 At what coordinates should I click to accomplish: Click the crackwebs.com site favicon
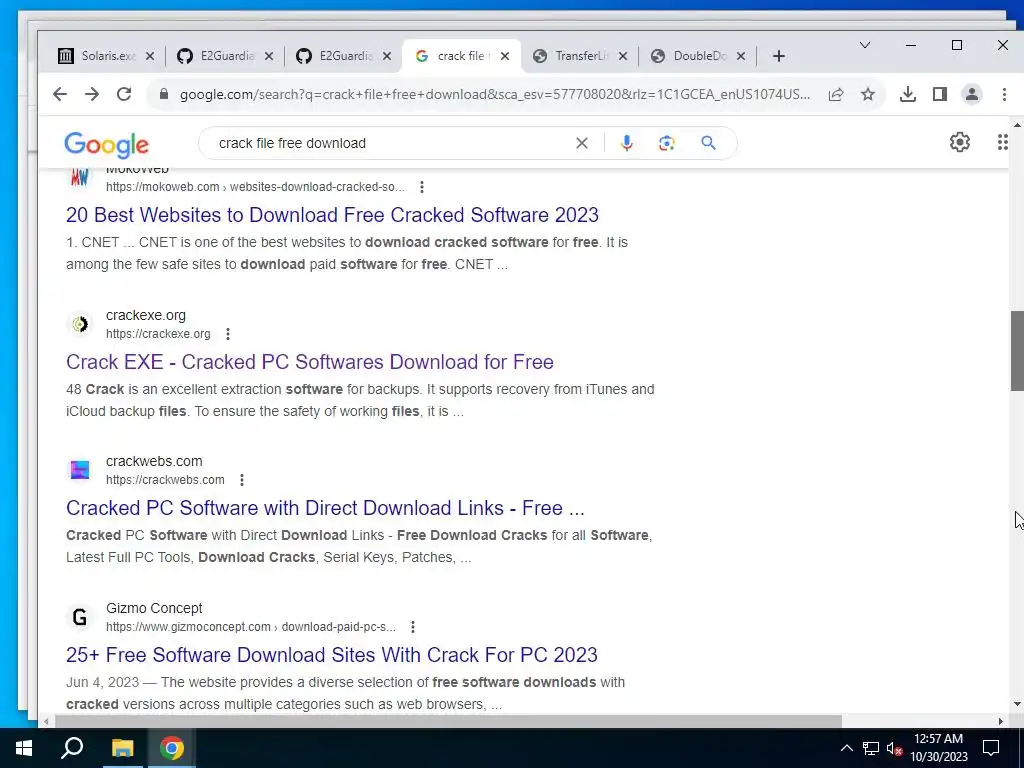coord(80,470)
